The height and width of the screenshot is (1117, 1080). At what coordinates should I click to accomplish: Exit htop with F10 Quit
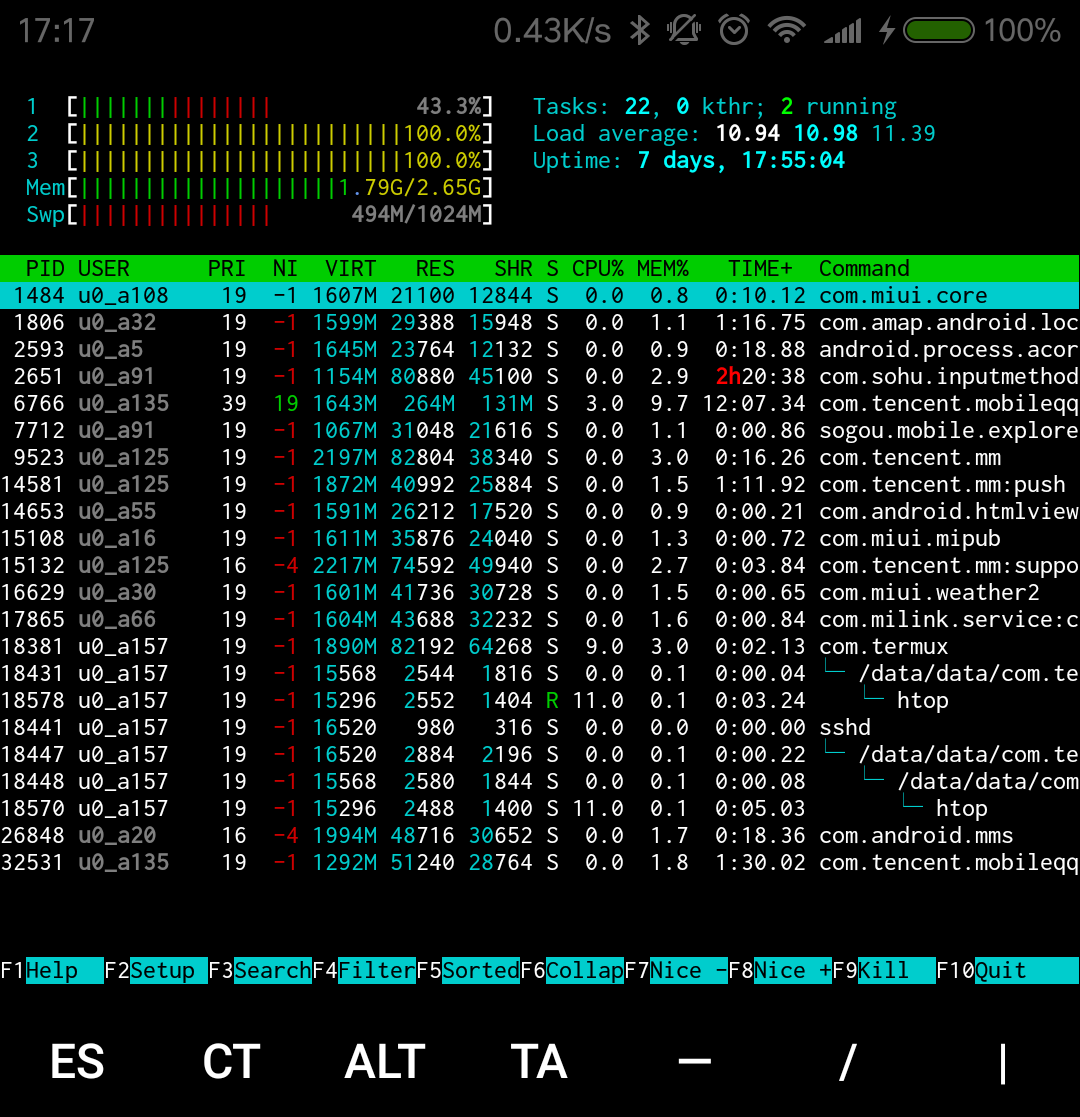tap(1007, 970)
